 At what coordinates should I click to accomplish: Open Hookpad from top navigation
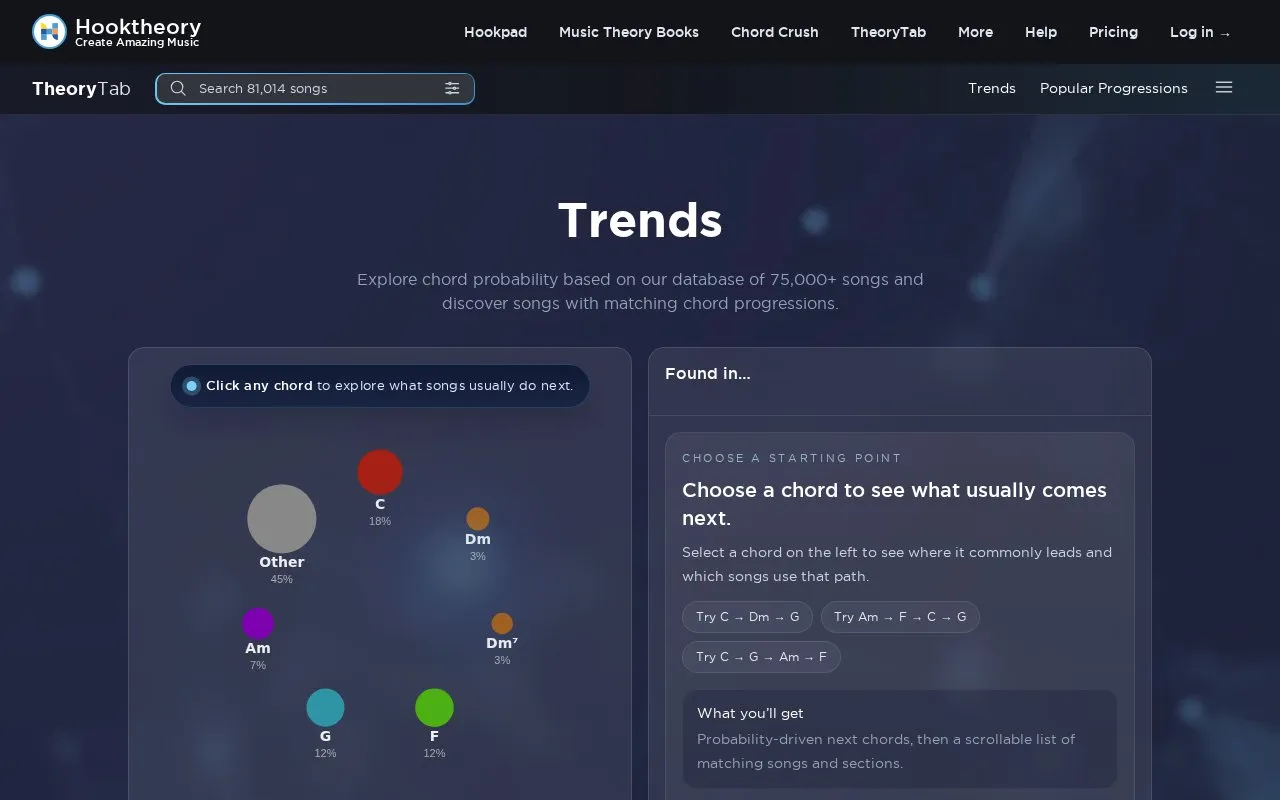pos(495,32)
